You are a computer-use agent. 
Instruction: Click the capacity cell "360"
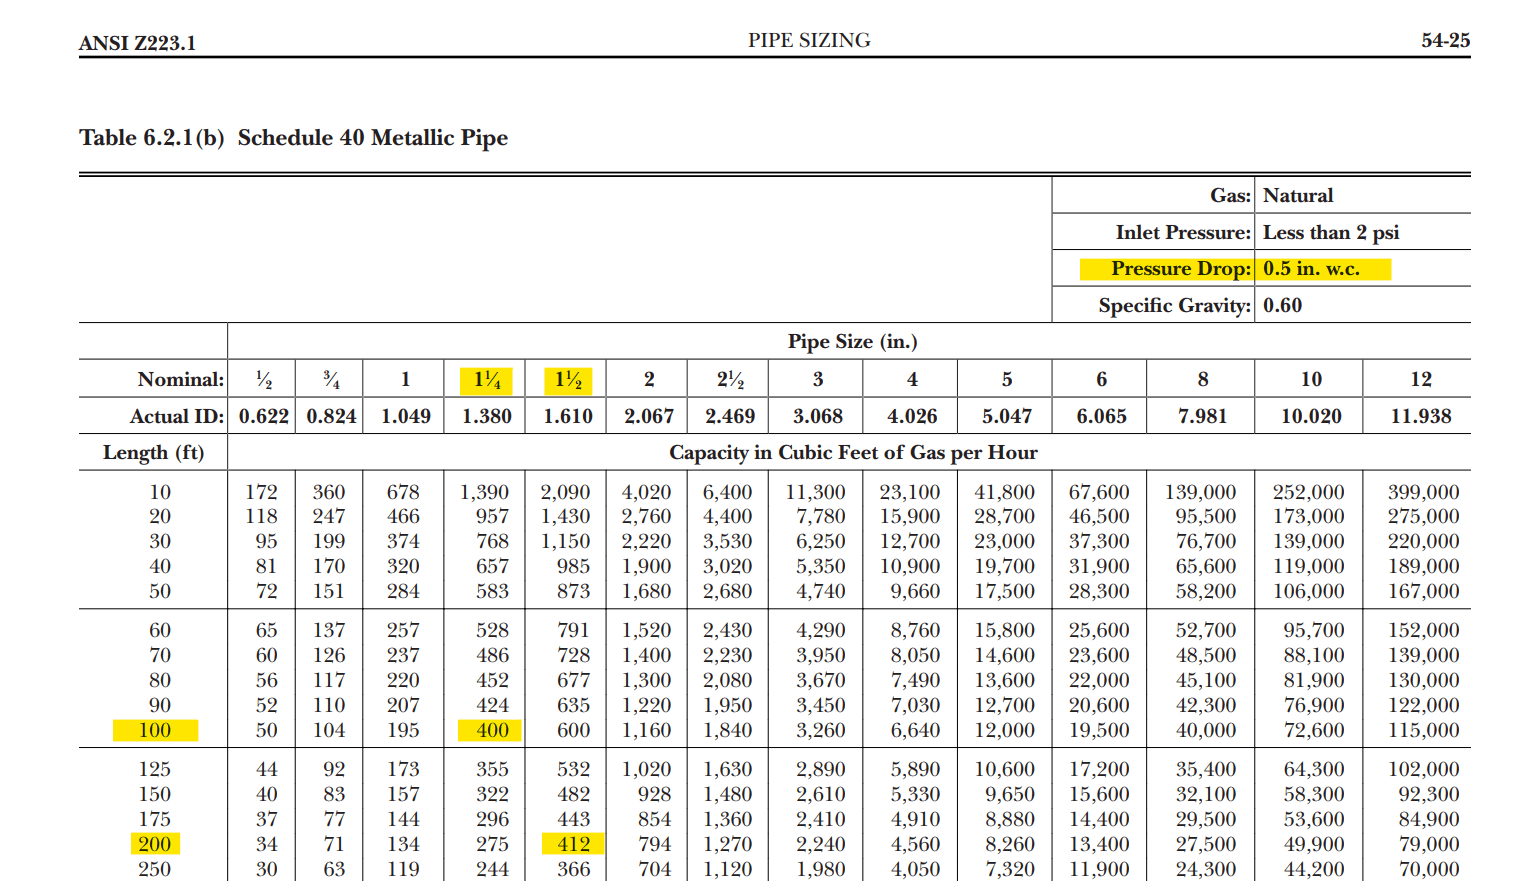pos(329,492)
